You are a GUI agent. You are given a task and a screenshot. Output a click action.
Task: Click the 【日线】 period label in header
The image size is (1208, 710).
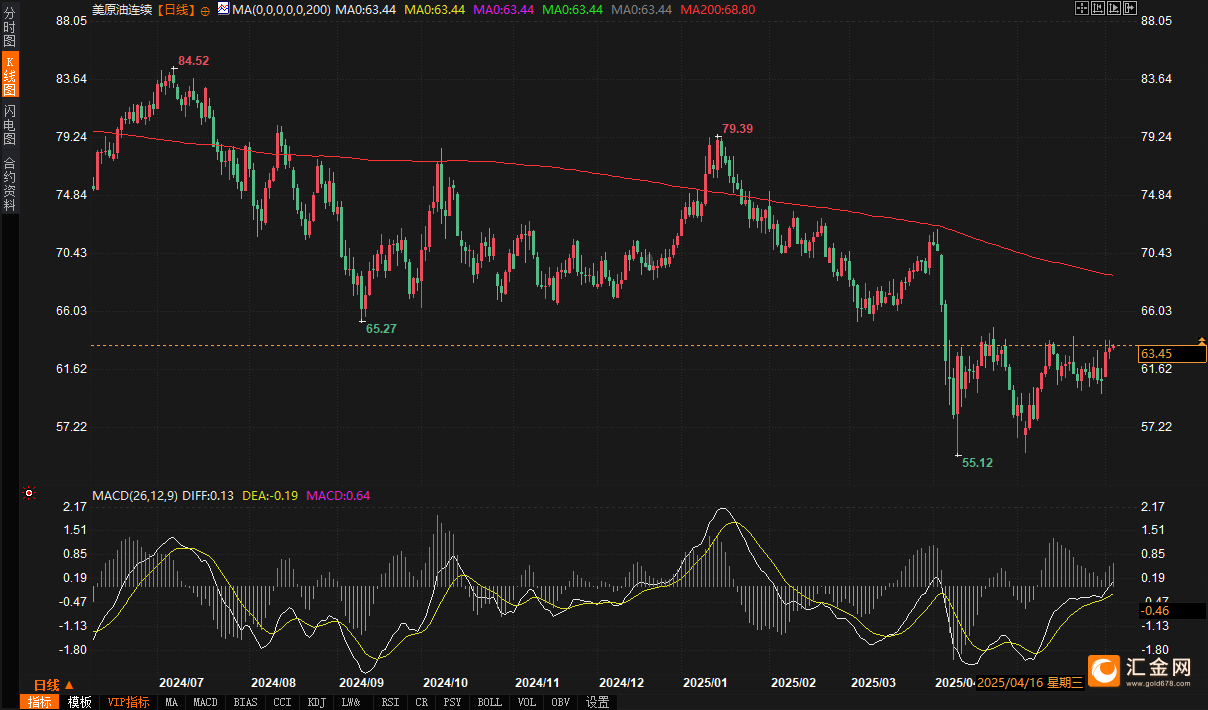pos(178,9)
